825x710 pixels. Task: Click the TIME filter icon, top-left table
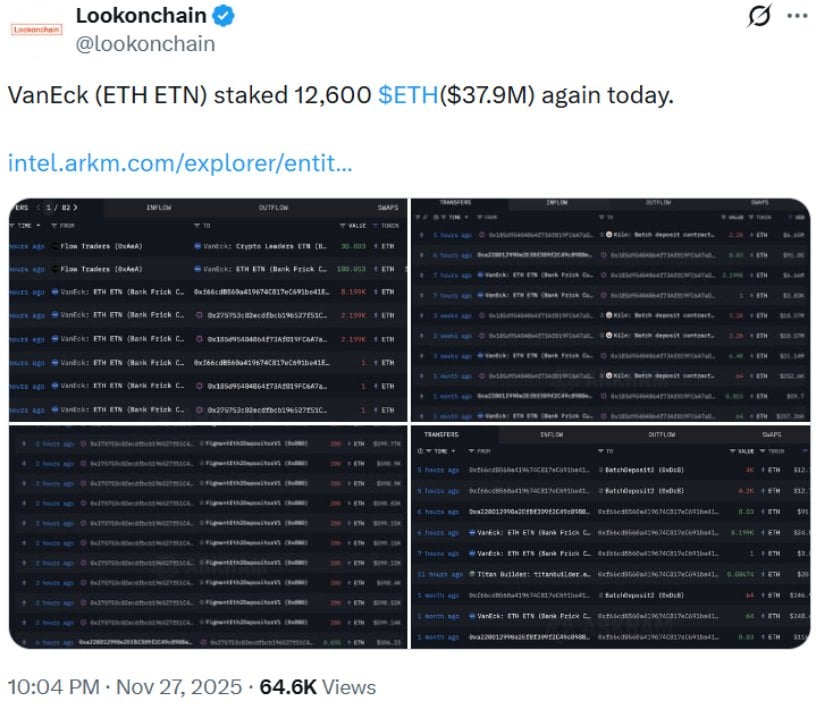pos(12,225)
